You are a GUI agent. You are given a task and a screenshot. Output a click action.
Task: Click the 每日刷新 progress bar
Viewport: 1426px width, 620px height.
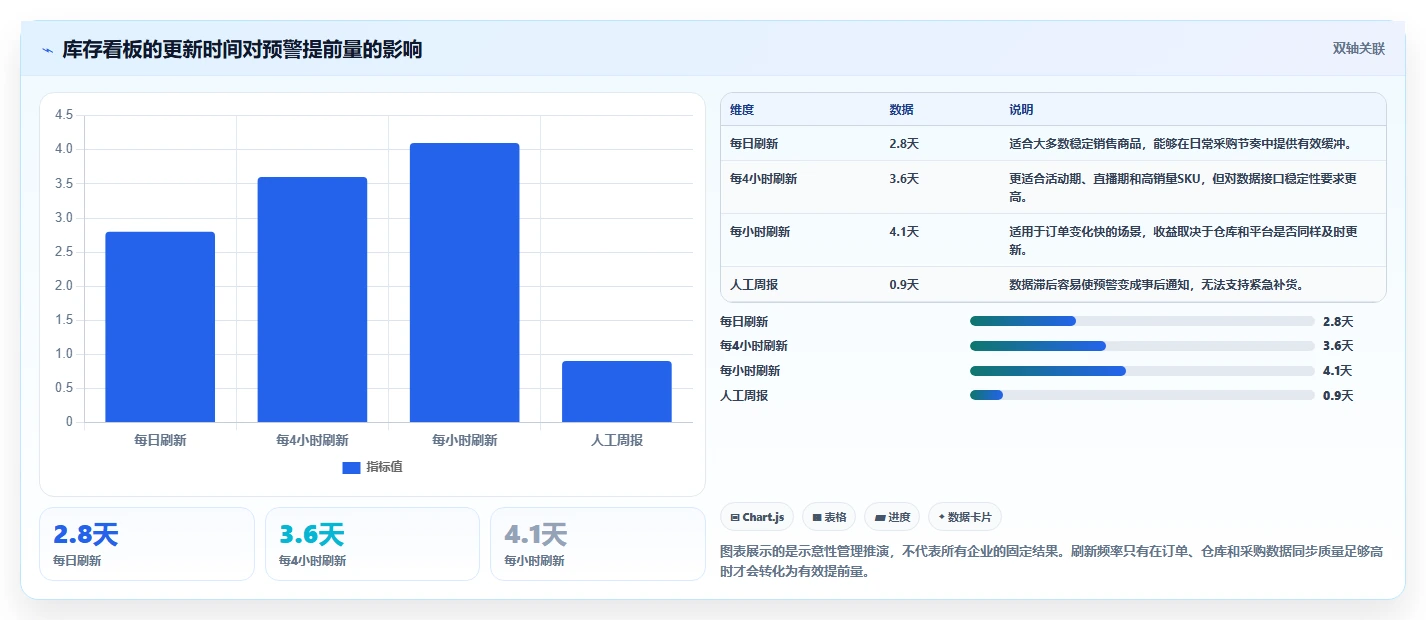1142,321
